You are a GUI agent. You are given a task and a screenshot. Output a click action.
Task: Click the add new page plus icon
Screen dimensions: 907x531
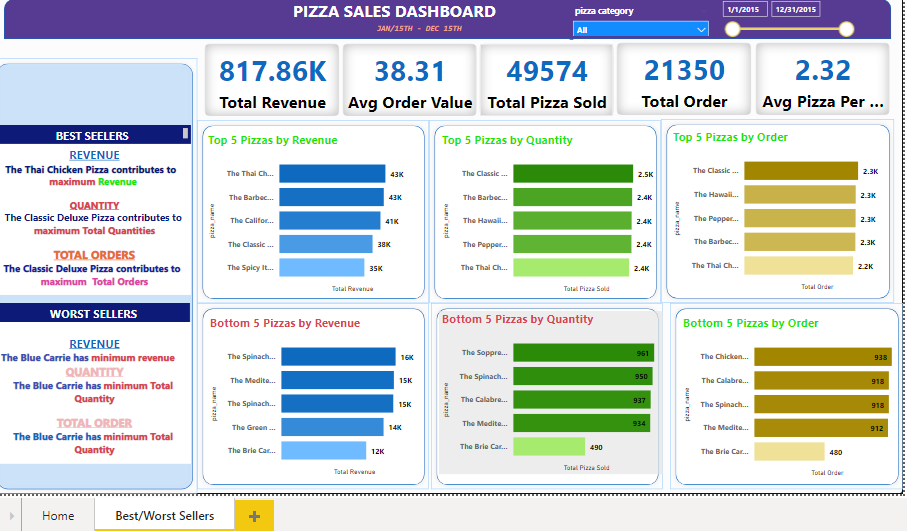254,516
